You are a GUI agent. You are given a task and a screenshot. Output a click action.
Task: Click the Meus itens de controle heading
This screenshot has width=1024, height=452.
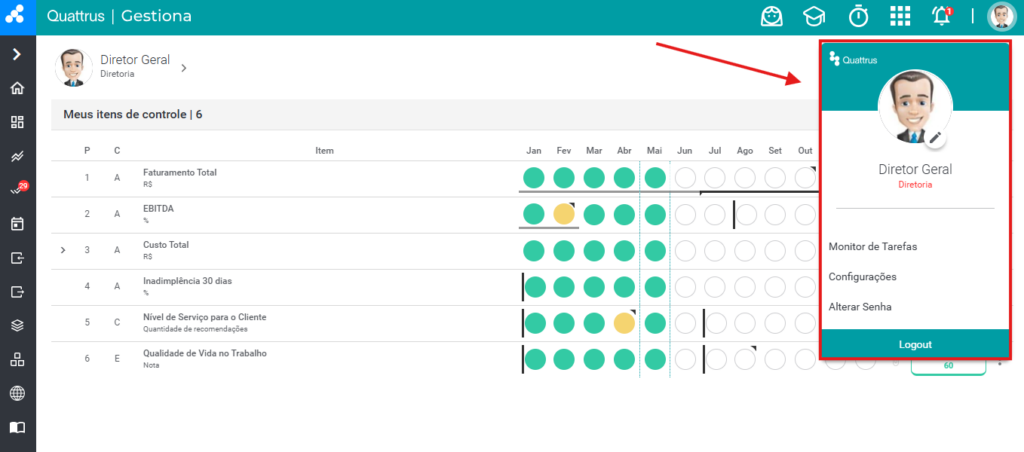[x=133, y=115]
